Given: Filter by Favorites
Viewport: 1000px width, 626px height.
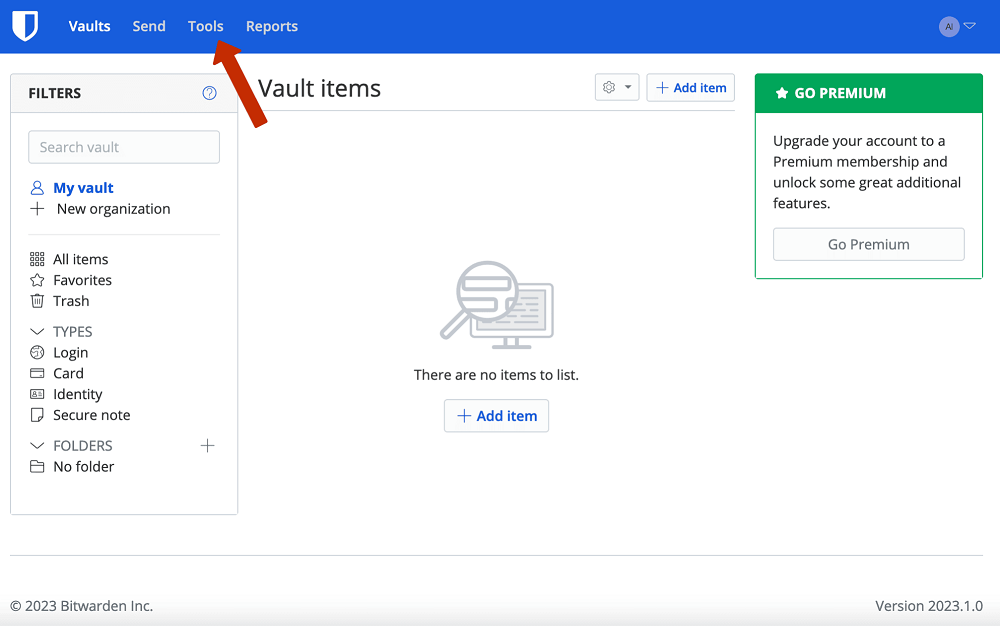Looking at the screenshot, I should tap(82, 280).
